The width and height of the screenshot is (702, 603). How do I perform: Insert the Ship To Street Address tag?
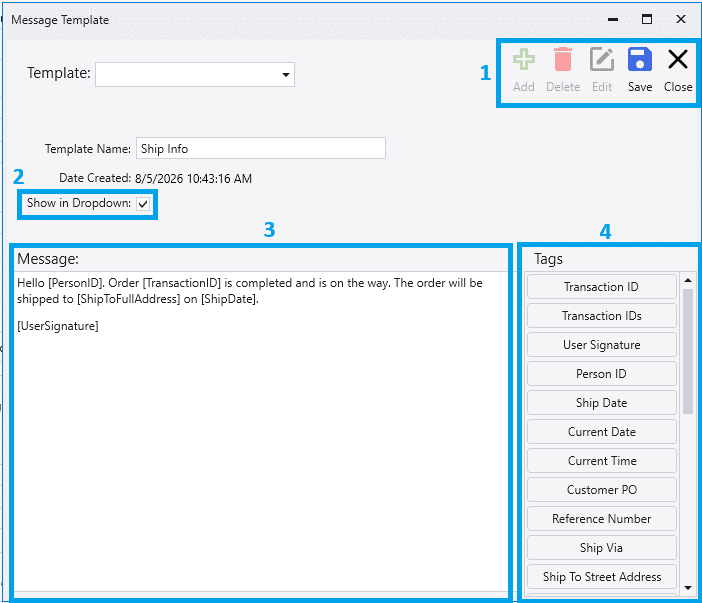(601, 577)
